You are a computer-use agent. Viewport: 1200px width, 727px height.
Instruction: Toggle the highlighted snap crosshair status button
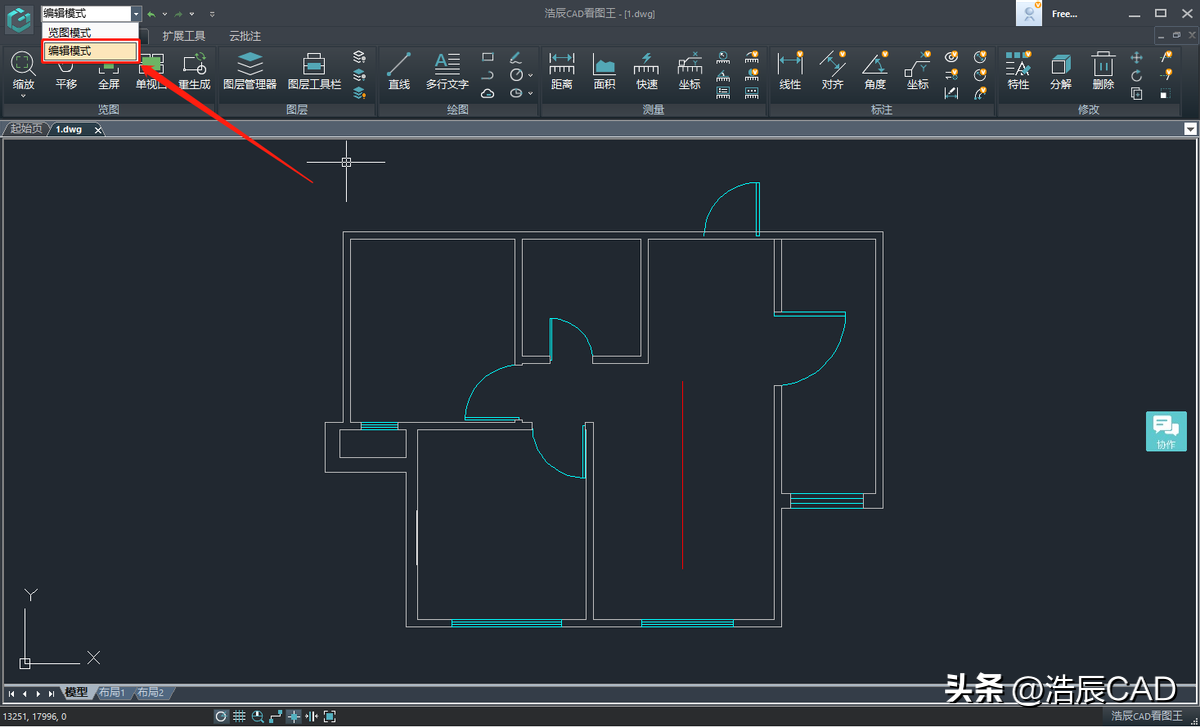click(x=293, y=716)
